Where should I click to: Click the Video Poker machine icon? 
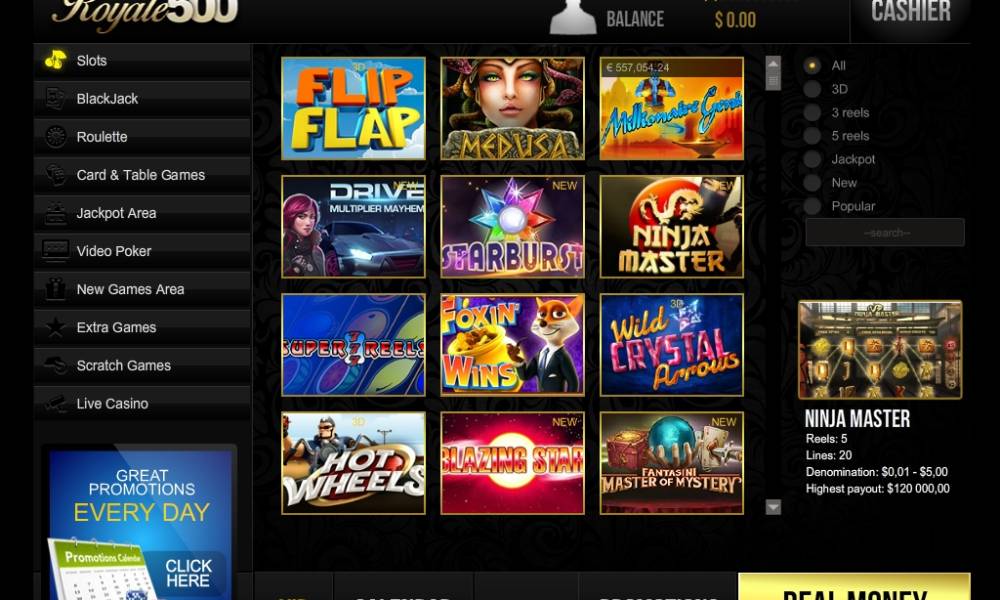pos(55,251)
